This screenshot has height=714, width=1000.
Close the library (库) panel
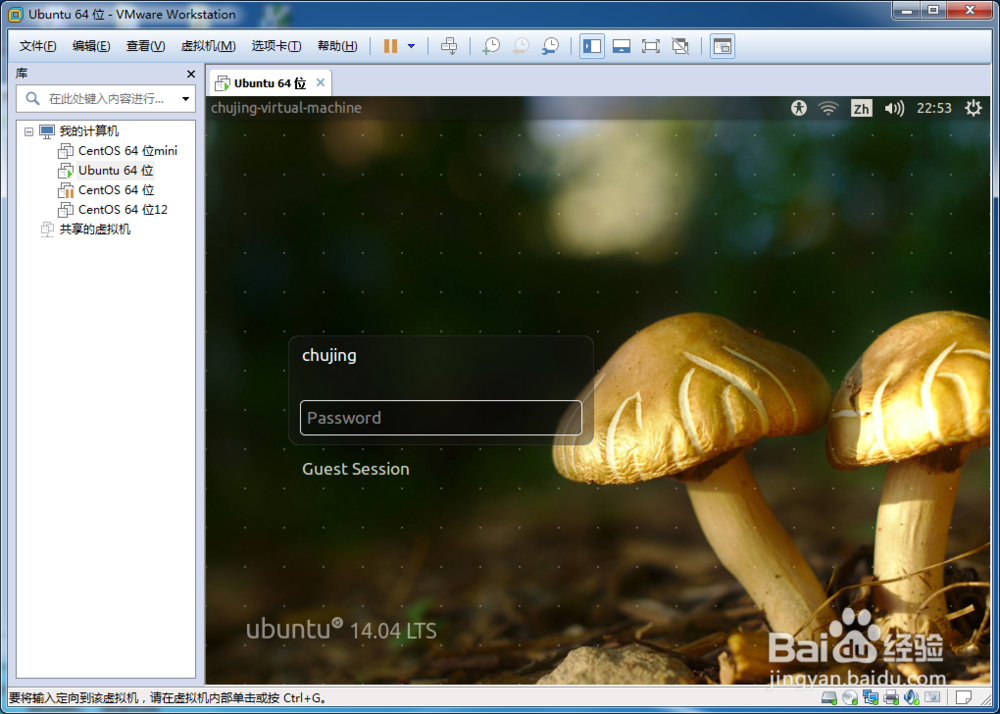[191, 75]
